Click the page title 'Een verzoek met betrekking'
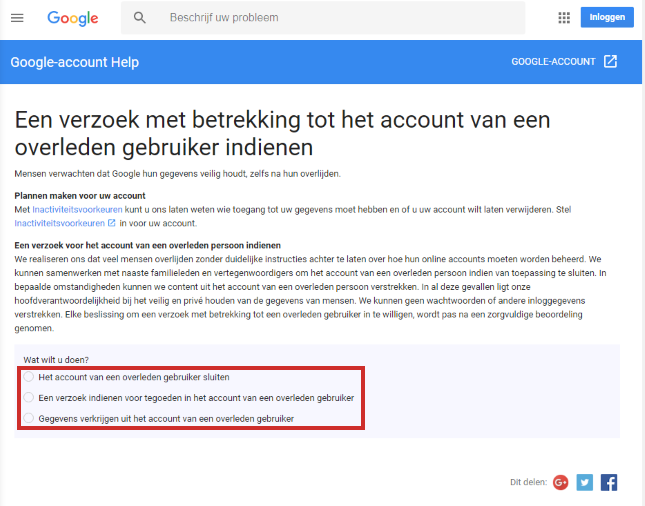645x506 pixels. click(x=282, y=133)
